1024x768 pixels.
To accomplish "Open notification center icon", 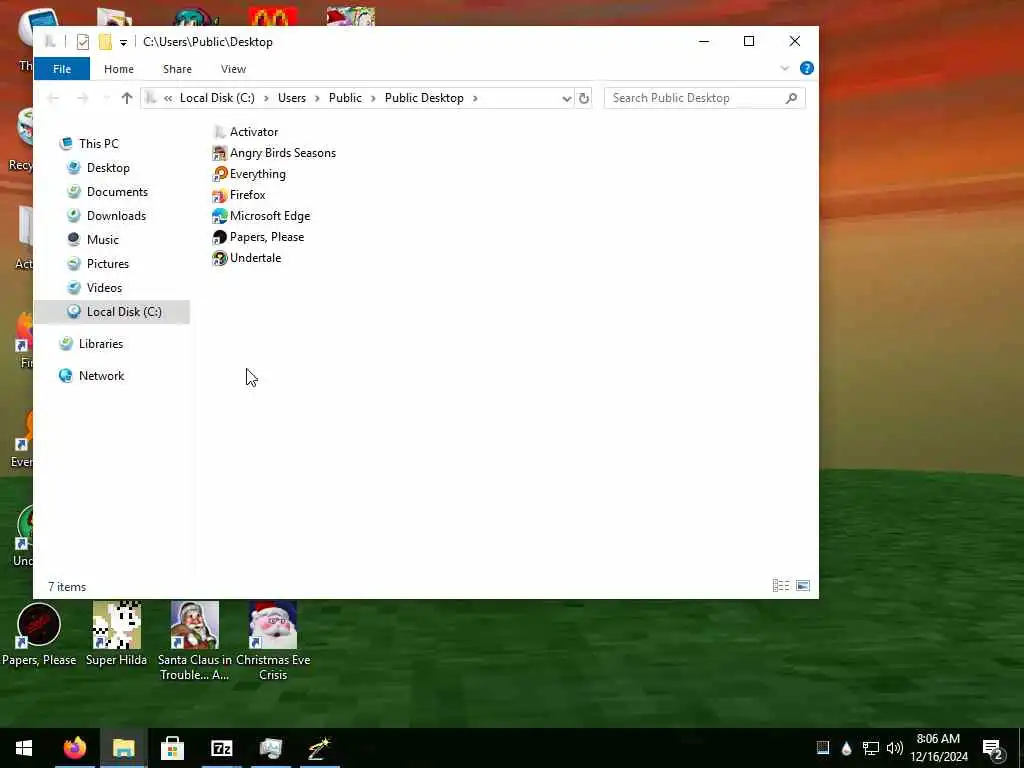I will pos(993,748).
